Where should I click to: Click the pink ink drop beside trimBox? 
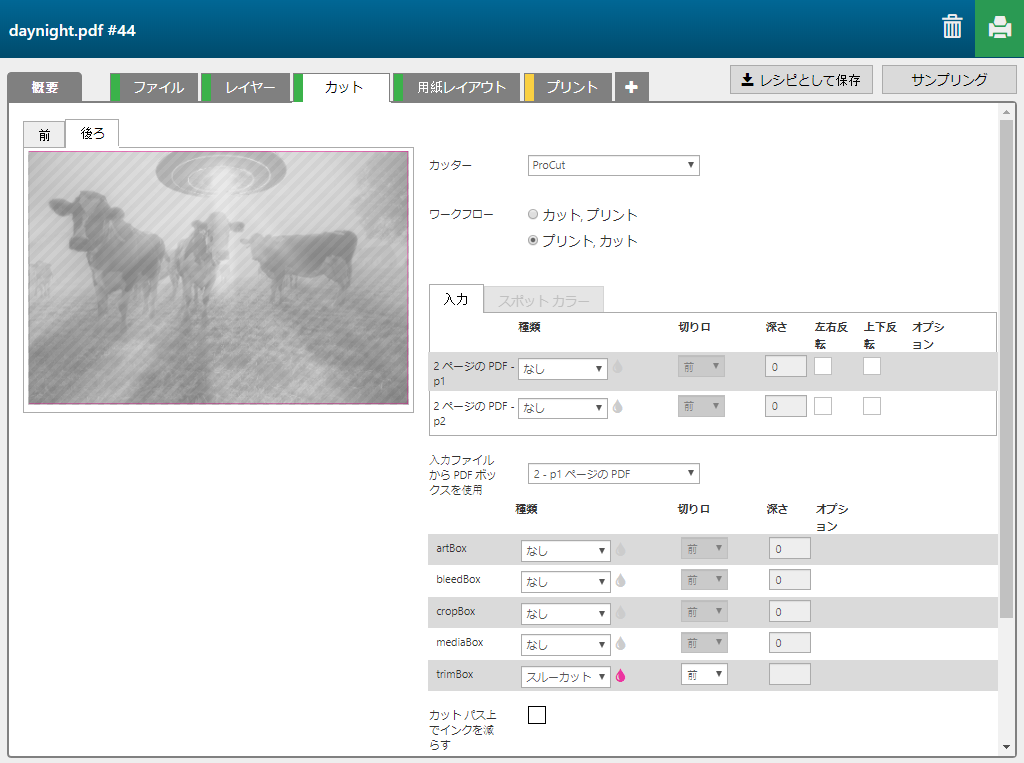click(x=620, y=676)
